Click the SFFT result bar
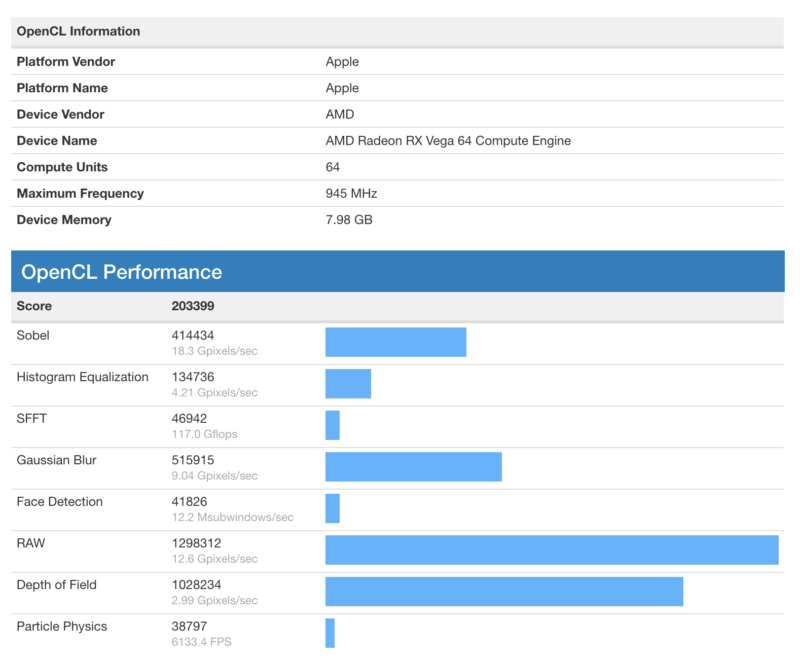800x661 pixels. pyautogui.click(x=333, y=425)
